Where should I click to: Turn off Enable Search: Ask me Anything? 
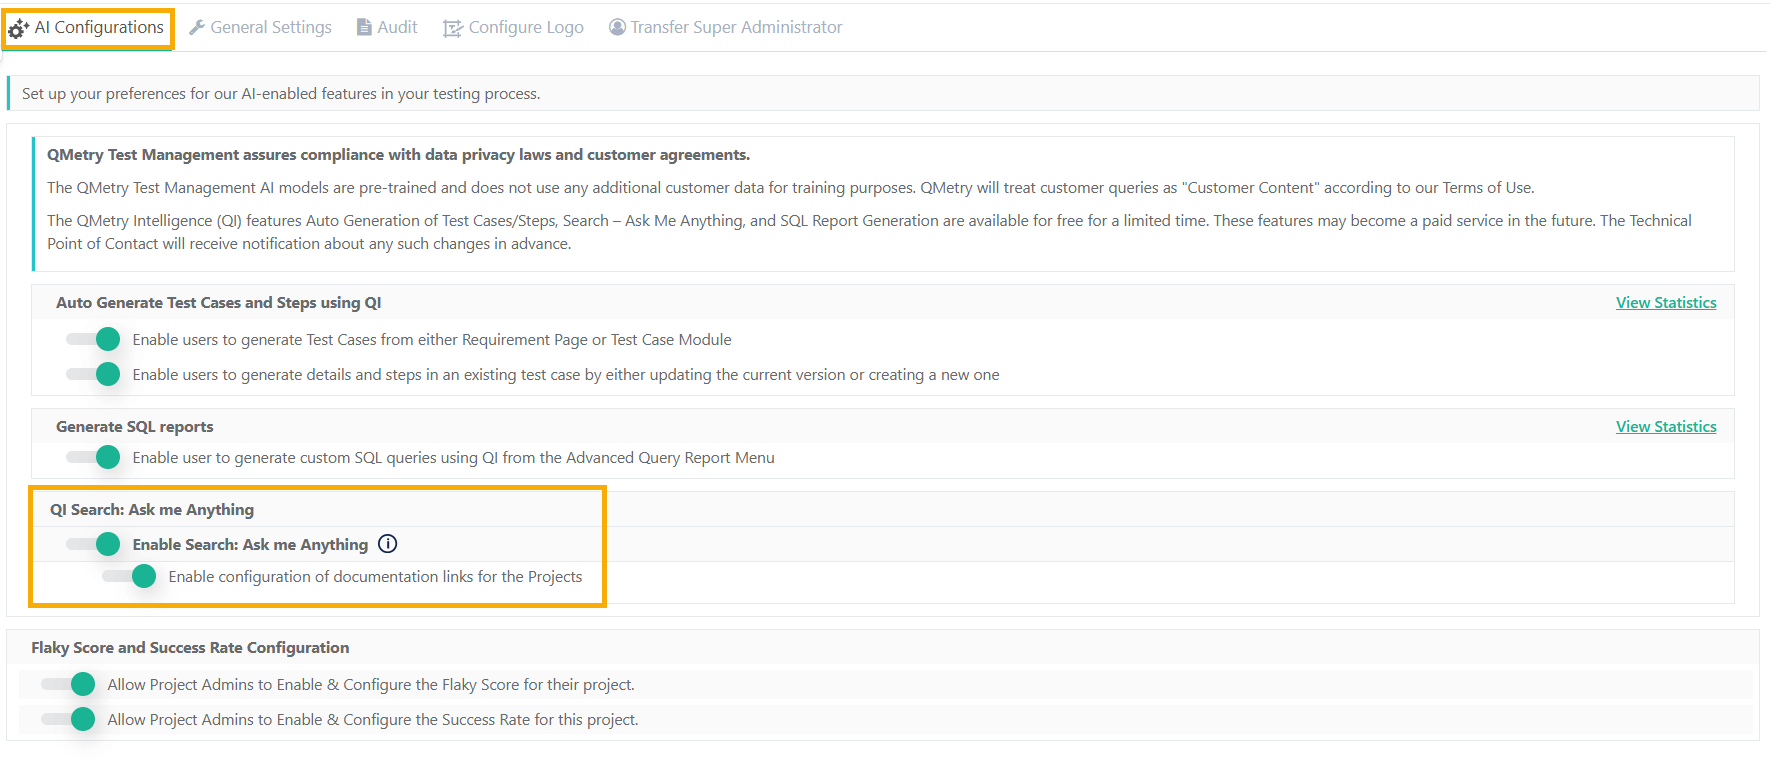click(x=94, y=545)
